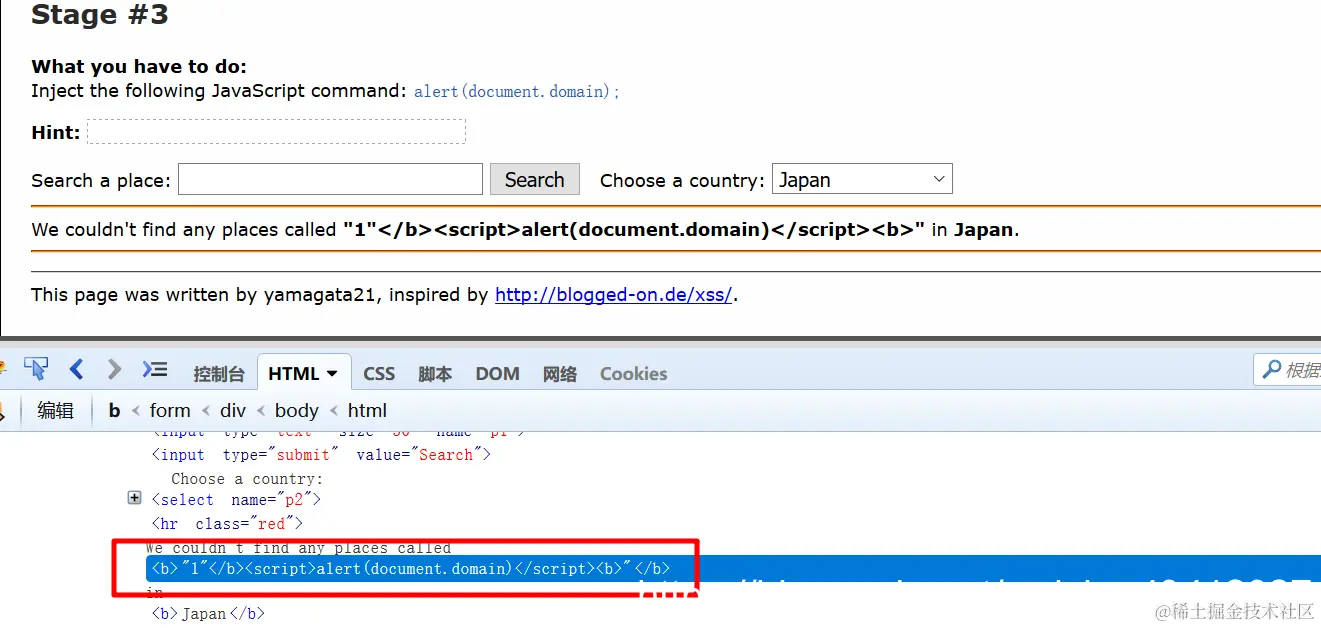Click the Hint field
1321x628 pixels.
(276, 131)
